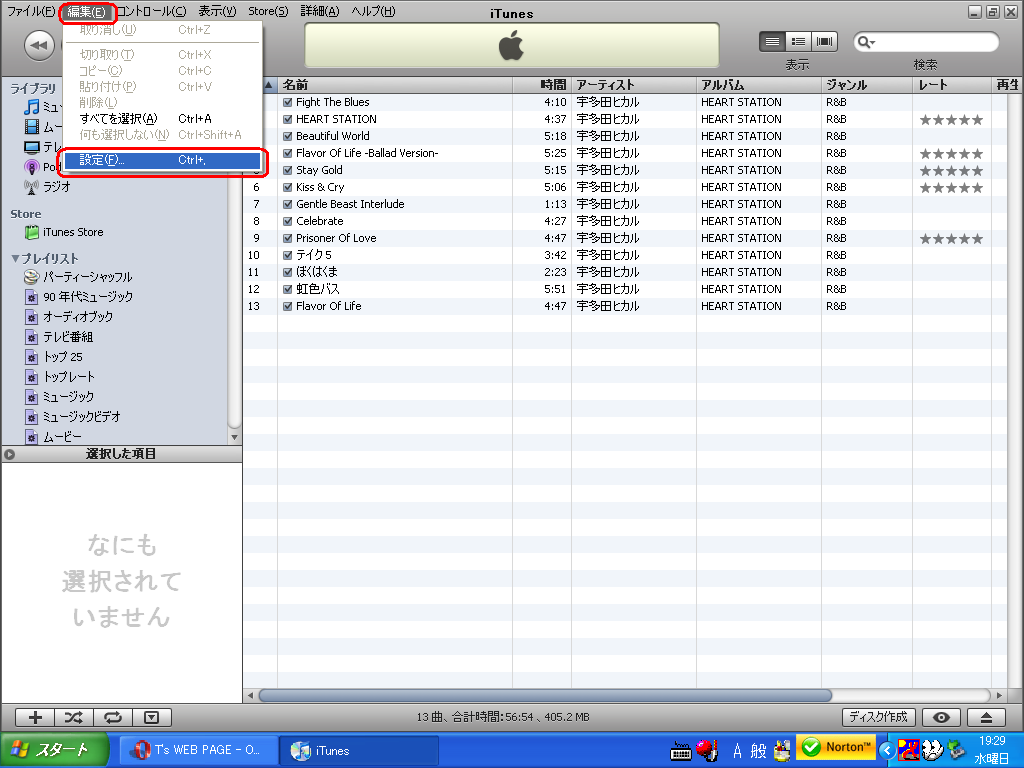This screenshot has height=768, width=1024.
Task: Uncheck the Flavor Of Life -Ballad Version- checkbox
Action: (287, 153)
